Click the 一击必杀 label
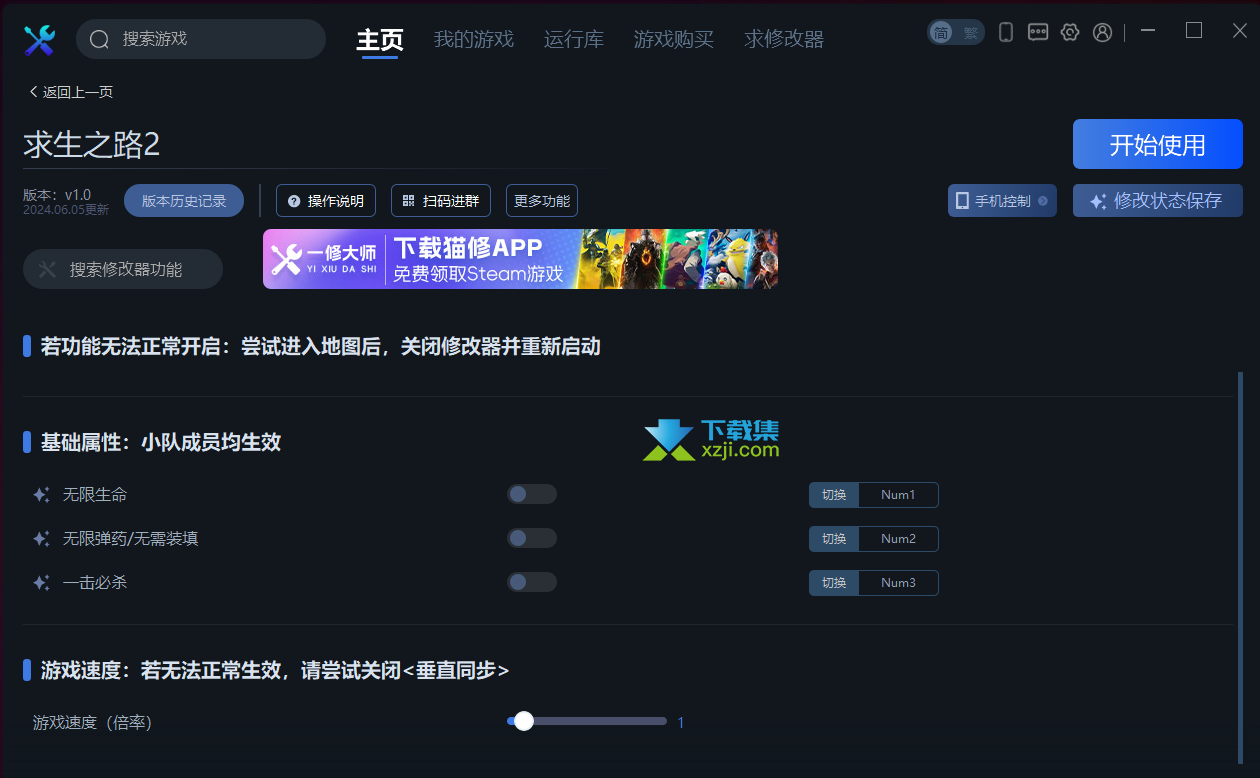This screenshot has width=1260, height=778. tap(95, 582)
